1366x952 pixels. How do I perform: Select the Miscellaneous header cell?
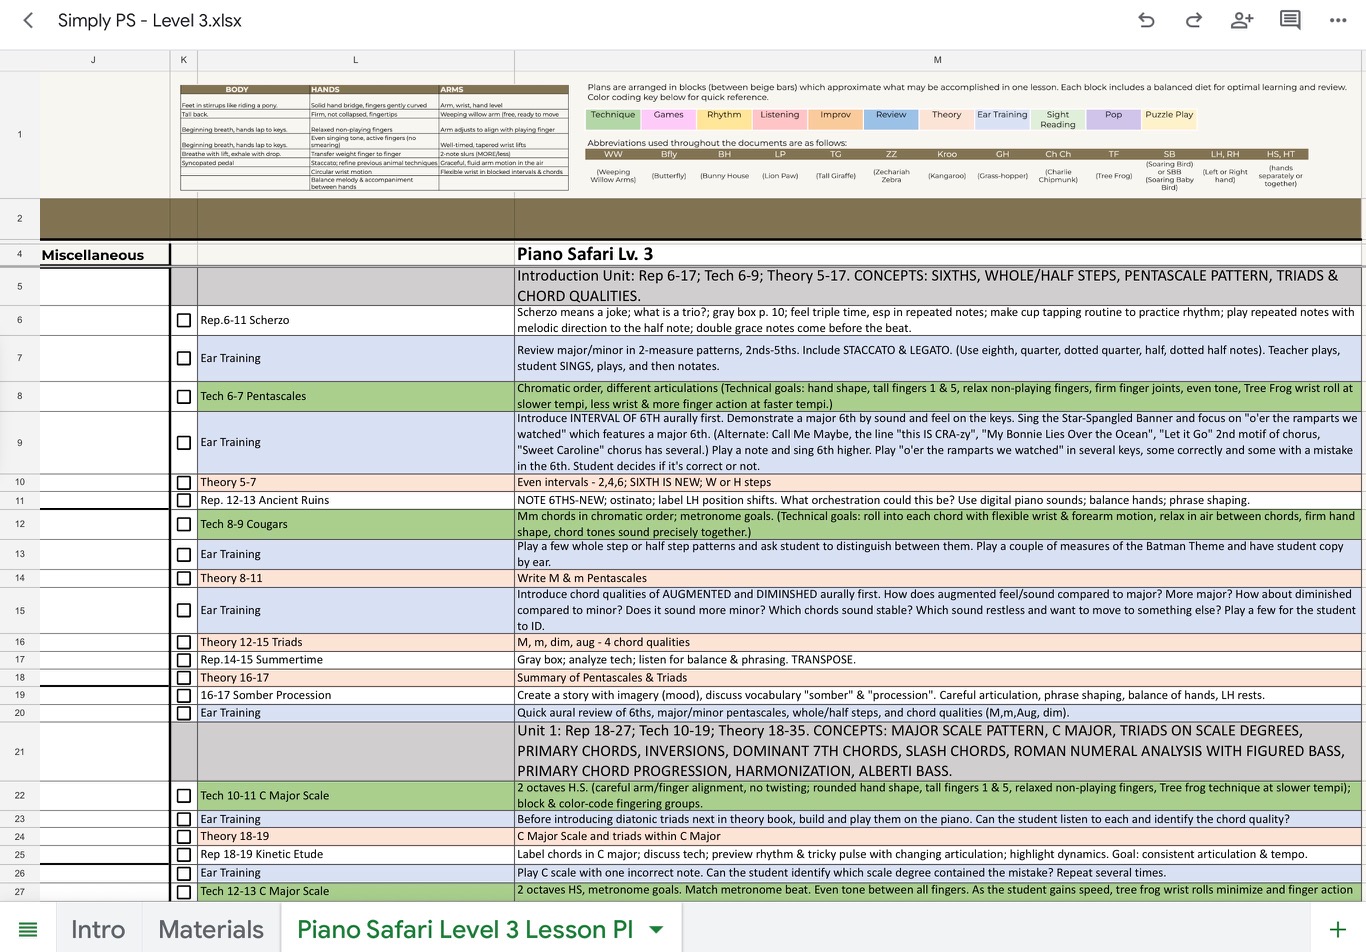click(x=105, y=254)
